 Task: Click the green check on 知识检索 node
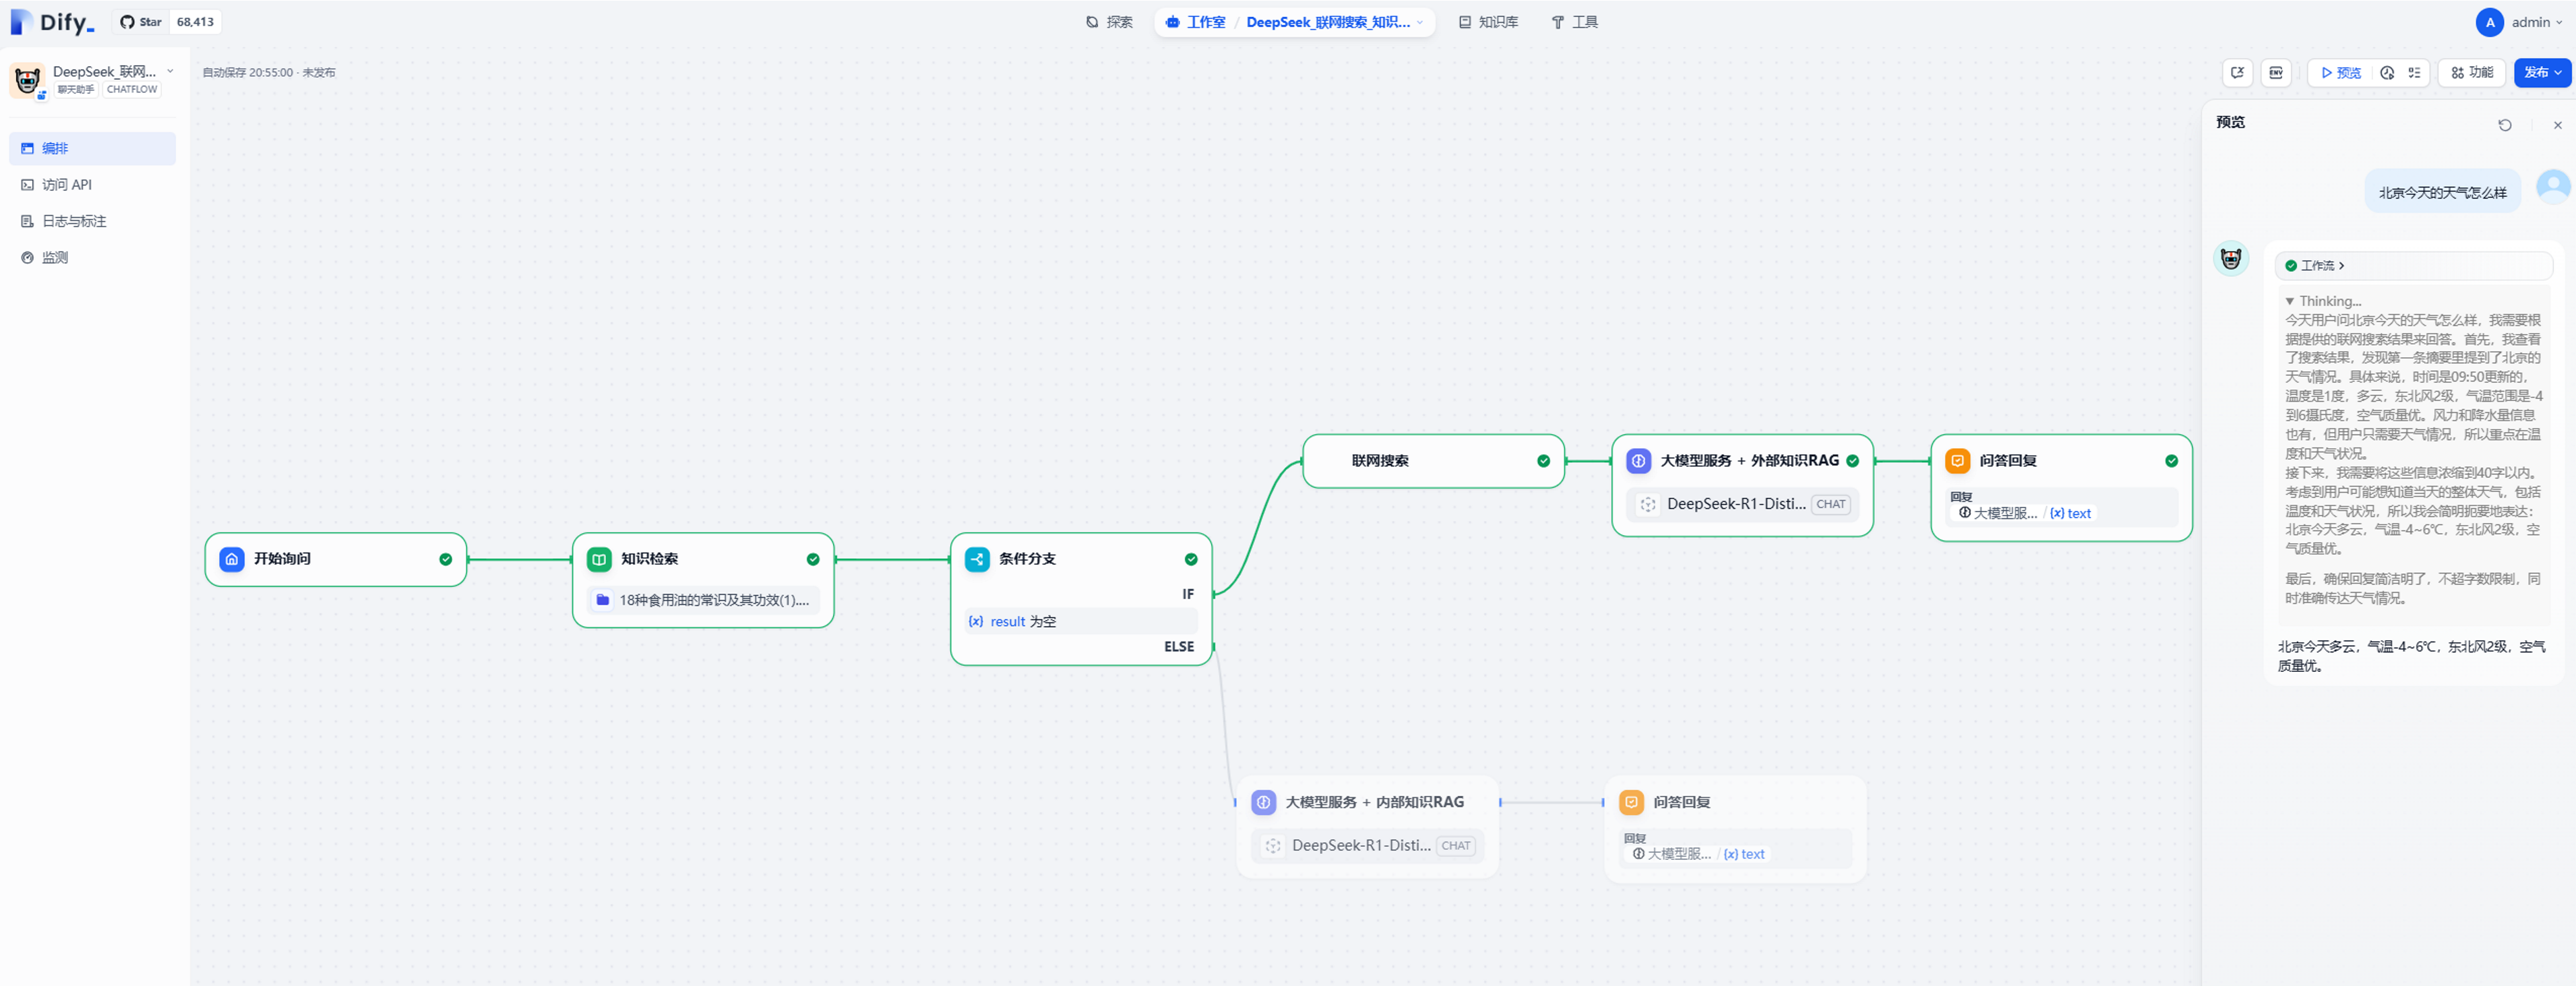click(813, 559)
